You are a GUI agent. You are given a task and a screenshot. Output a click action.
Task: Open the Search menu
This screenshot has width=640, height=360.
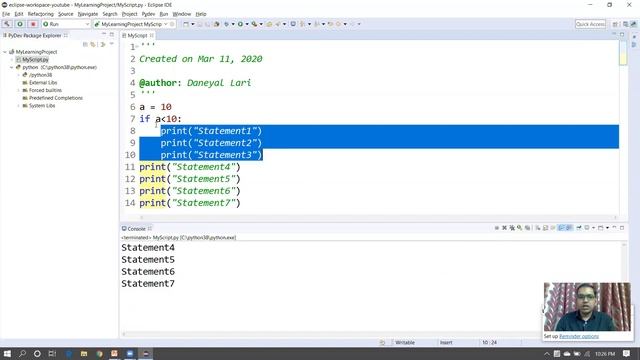[x=110, y=14]
